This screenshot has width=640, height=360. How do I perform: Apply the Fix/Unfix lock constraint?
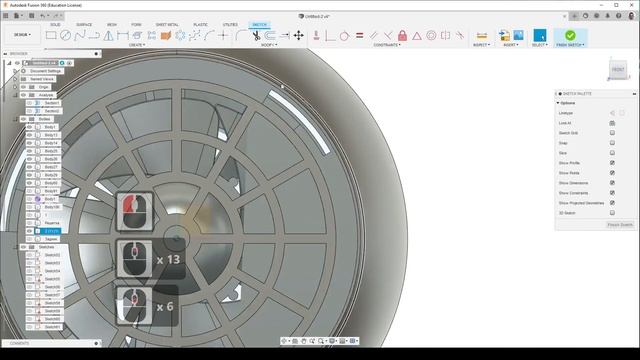(402, 36)
